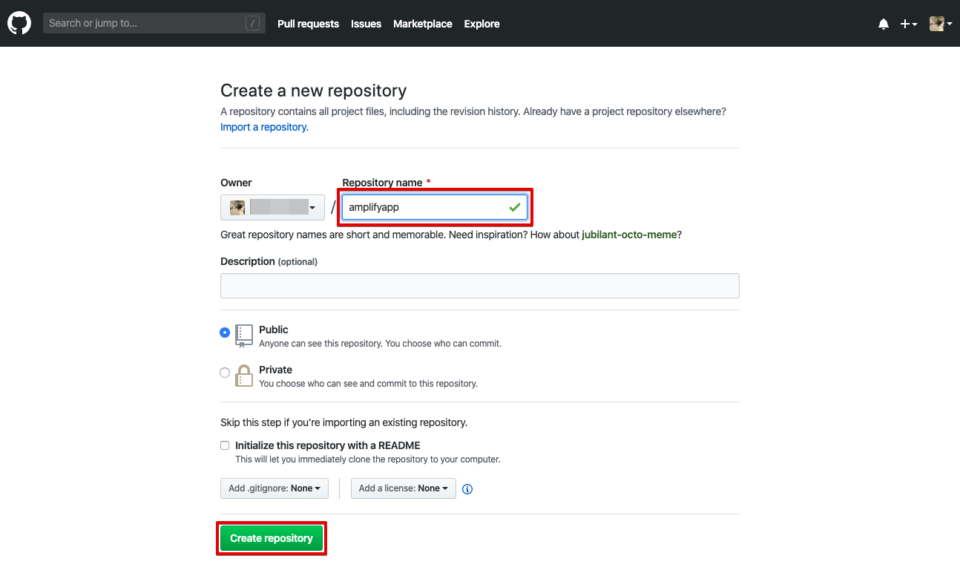Screen dimensions: 960x576
Task: Click the repository book icon next to Public
Action: point(243,334)
